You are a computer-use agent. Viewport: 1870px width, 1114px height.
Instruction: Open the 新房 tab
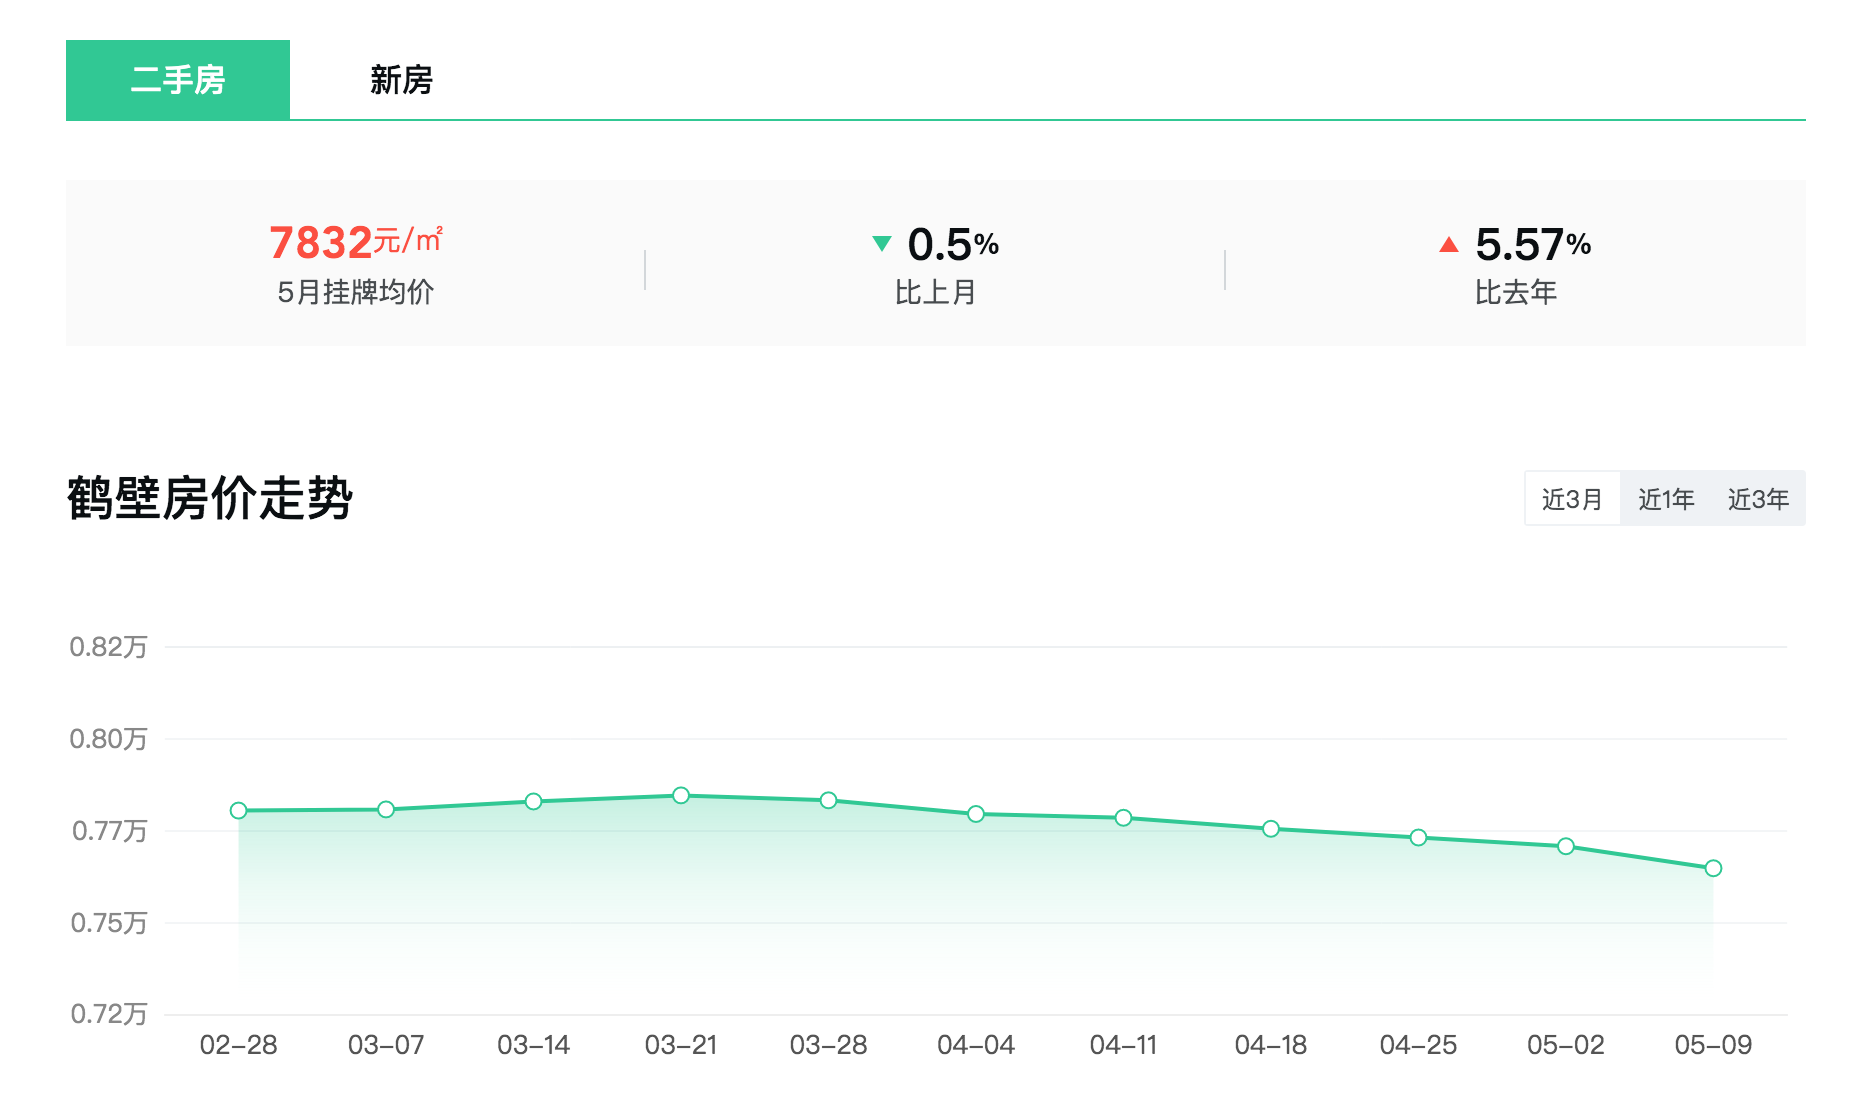tap(401, 80)
